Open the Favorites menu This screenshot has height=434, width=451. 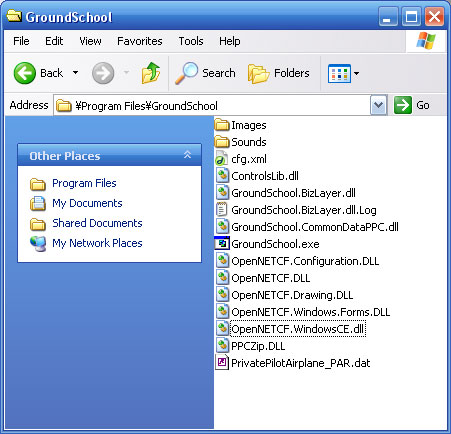pos(140,41)
